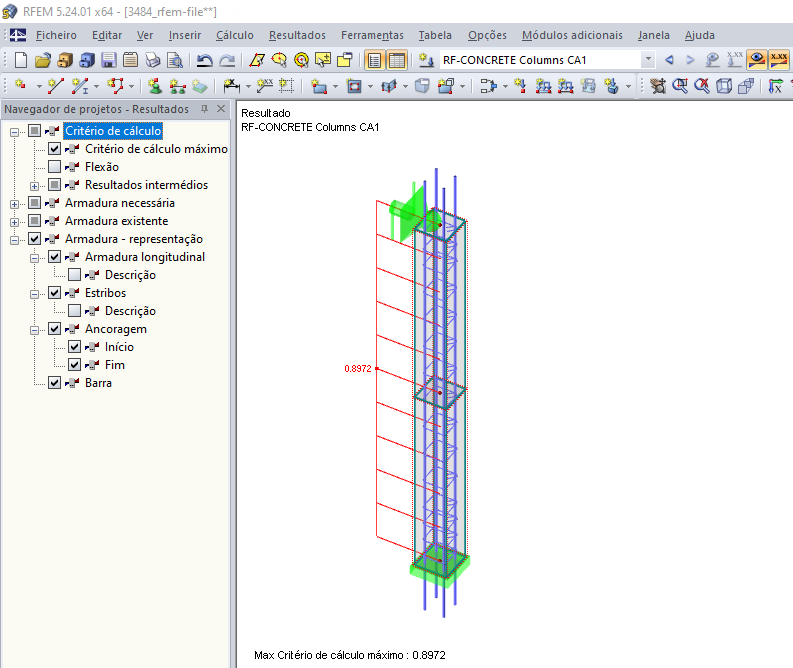
Task: Redo the last undone action
Action: pos(227,60)
